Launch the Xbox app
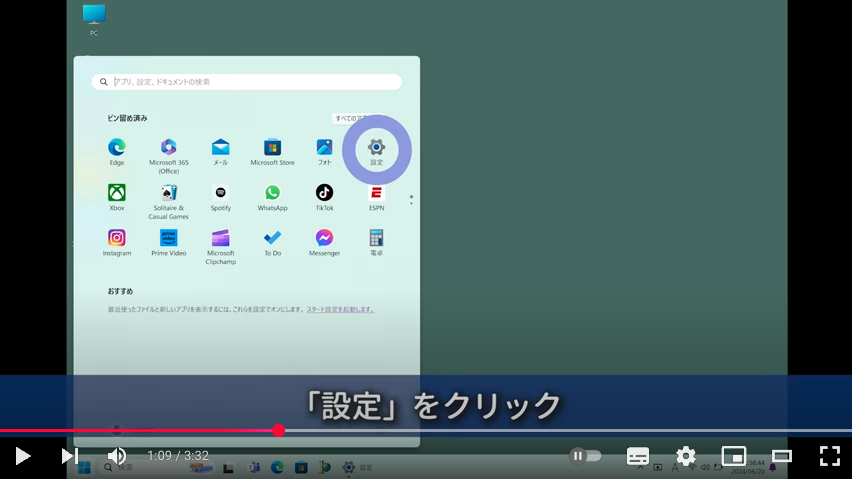This screenshot has width=852, height=479. pos(116,197)
